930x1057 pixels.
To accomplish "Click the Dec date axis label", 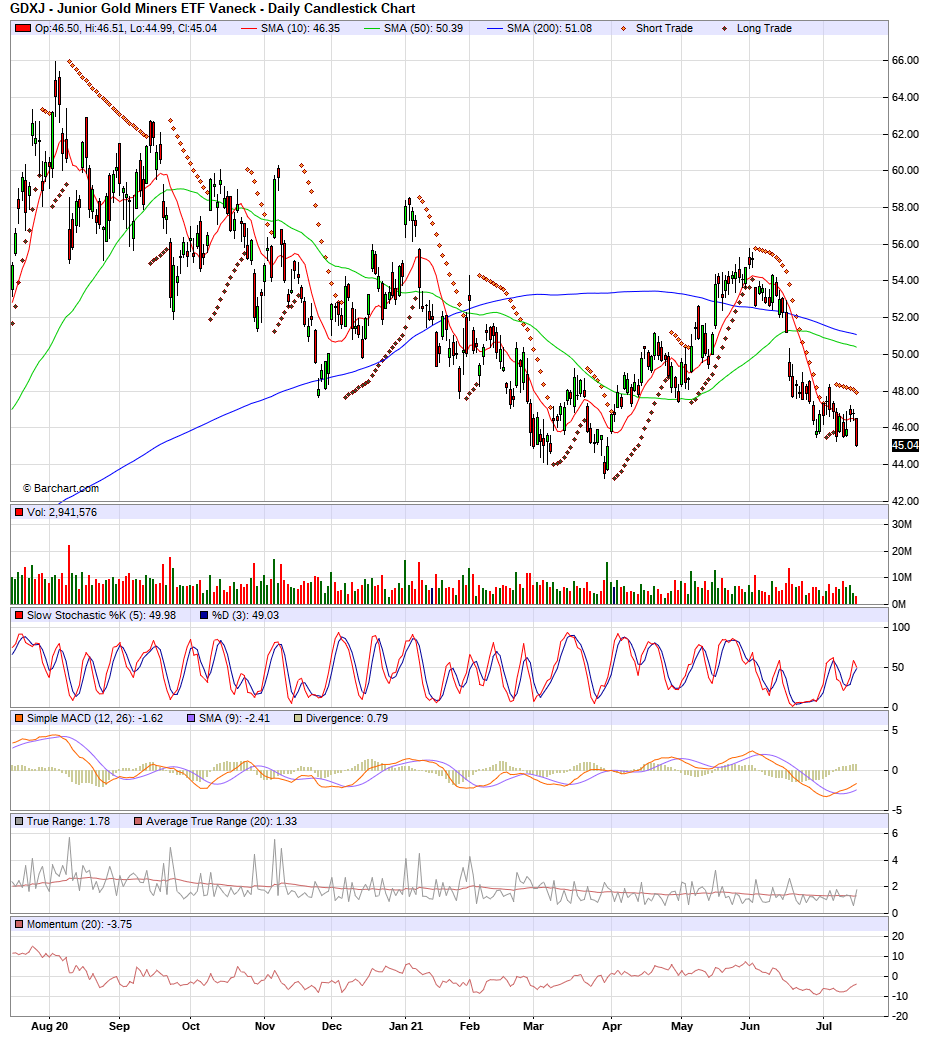I will [332, 1027].
